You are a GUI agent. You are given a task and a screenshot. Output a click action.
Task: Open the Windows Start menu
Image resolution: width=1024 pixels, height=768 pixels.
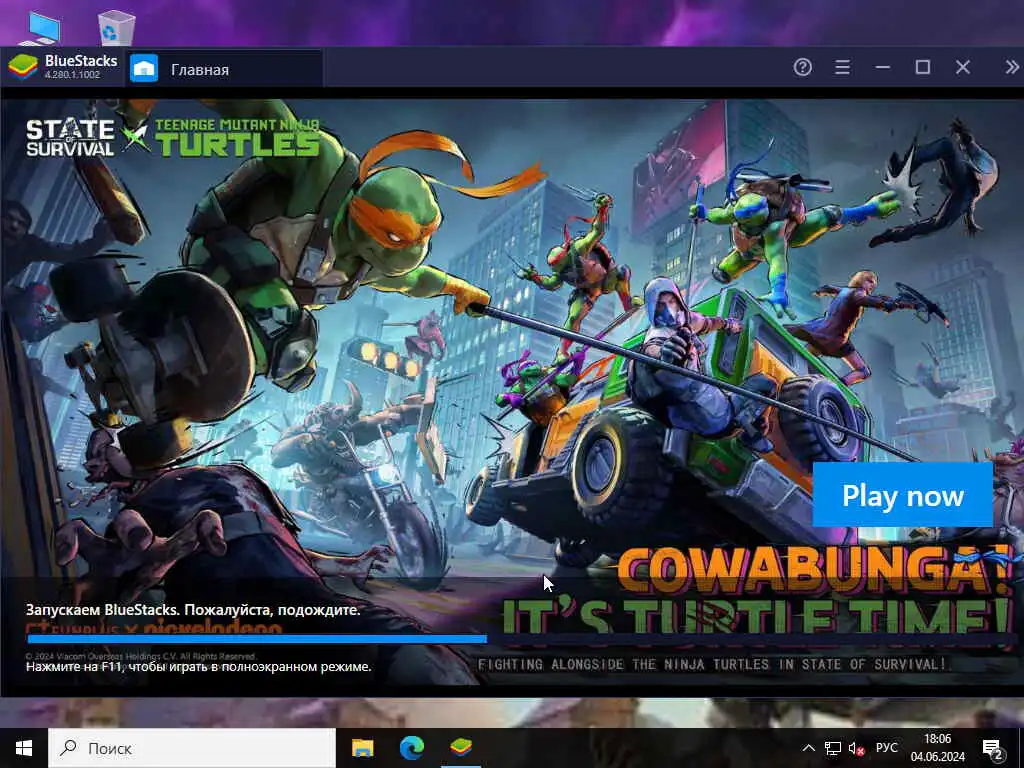click(x=24, y=748)
